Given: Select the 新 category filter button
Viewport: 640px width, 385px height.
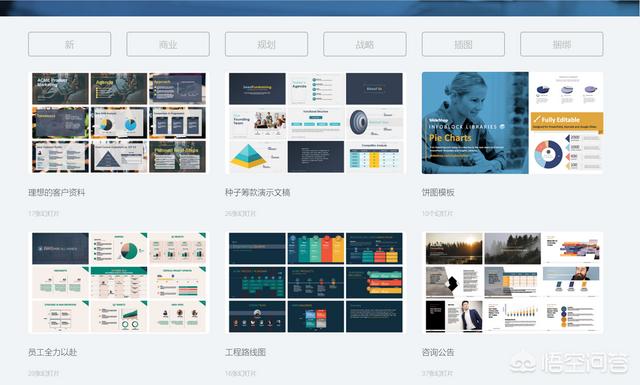Looking at the screenshot, I should pyautogui.click(x=69, y=44).
